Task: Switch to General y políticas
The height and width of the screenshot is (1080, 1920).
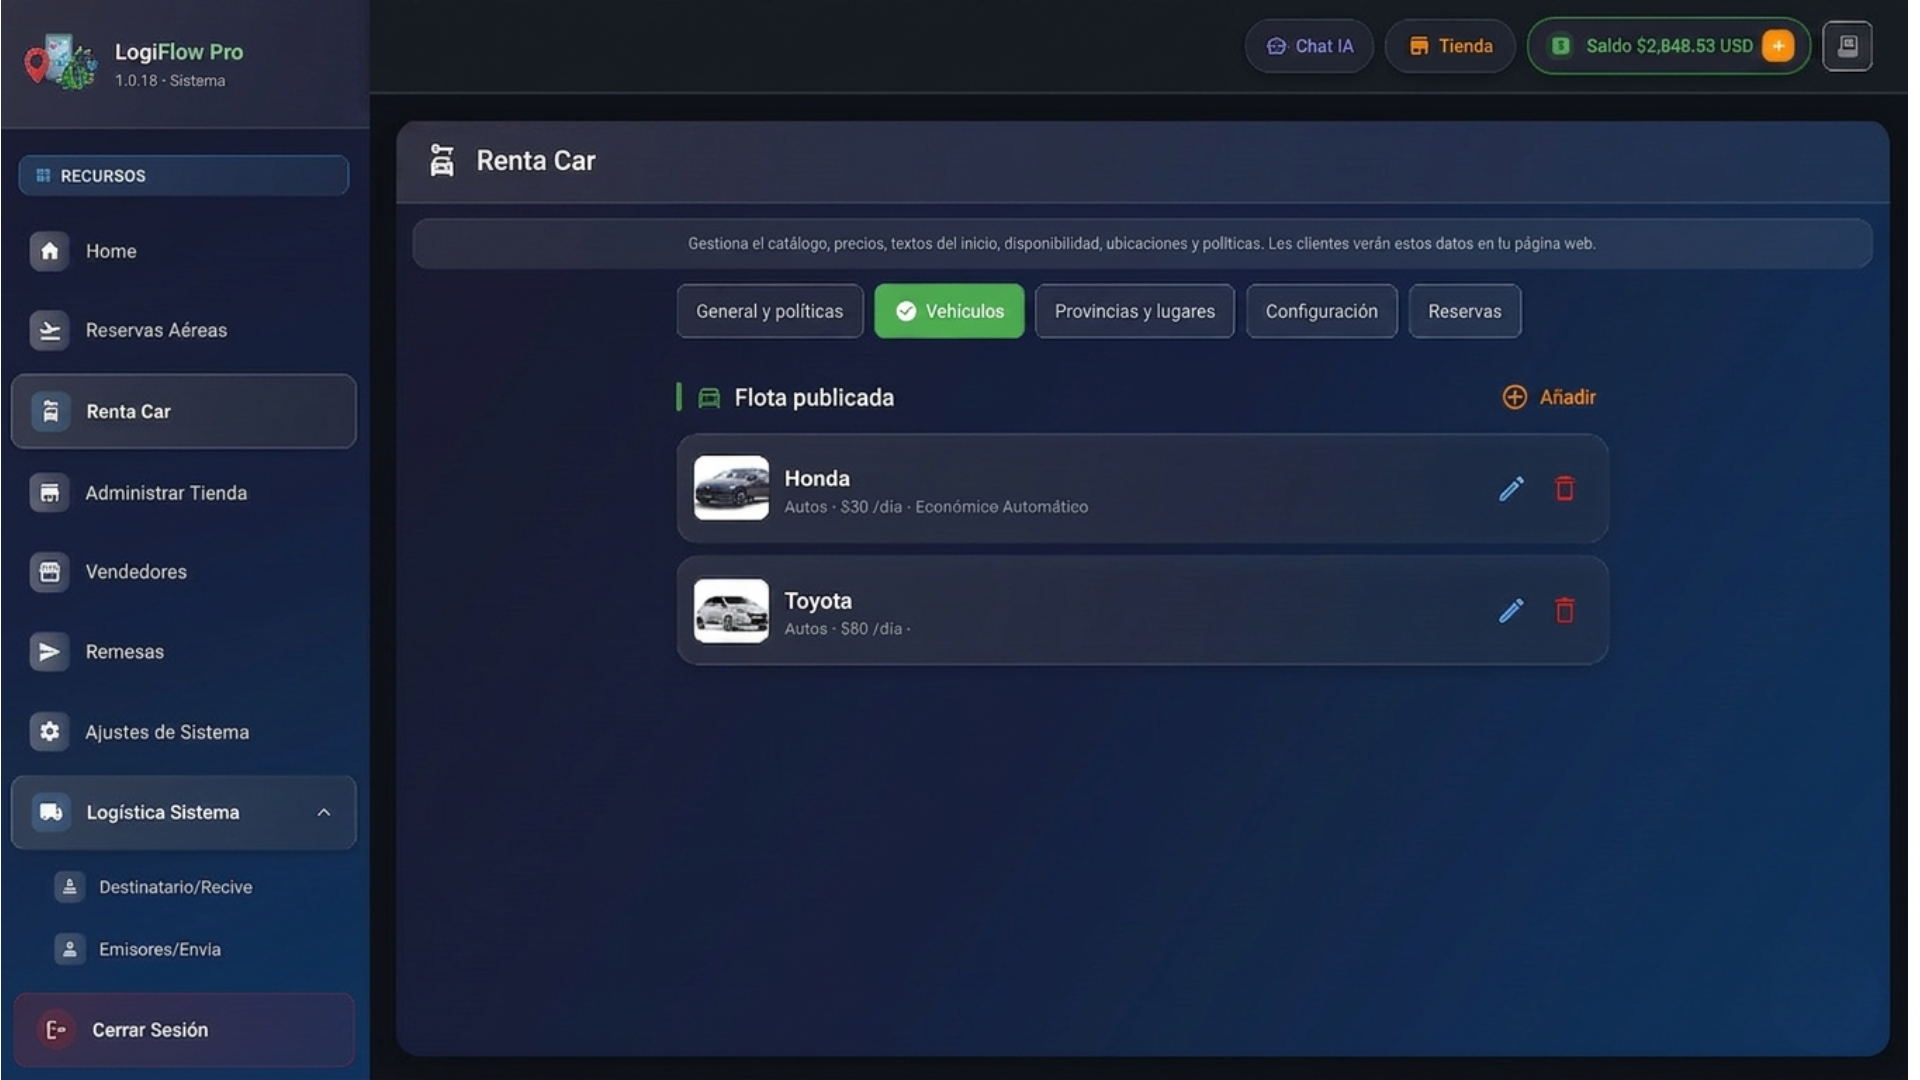Action: pyautogui.click(x=769, y=311)
